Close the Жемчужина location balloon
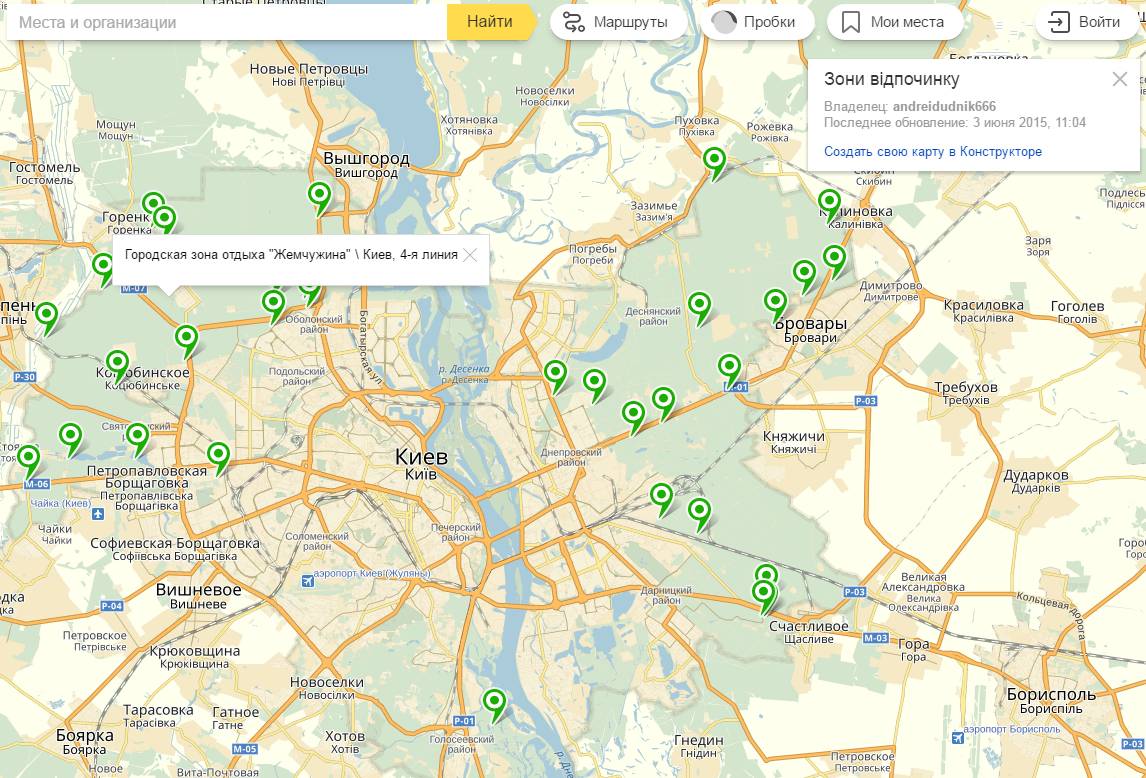This screenshot has width=1146, height=778. click(x=470, y=255)
